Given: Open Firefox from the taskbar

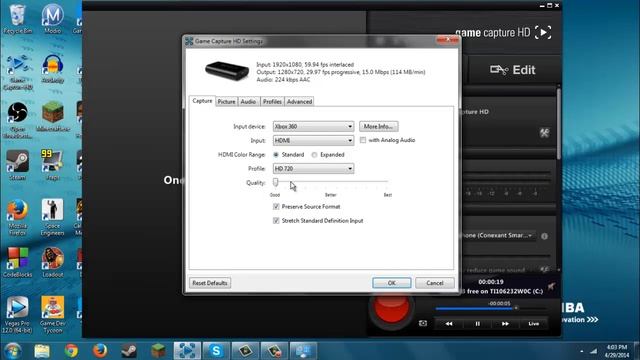Looking at the screenshot, I should [x=100, y=351].
